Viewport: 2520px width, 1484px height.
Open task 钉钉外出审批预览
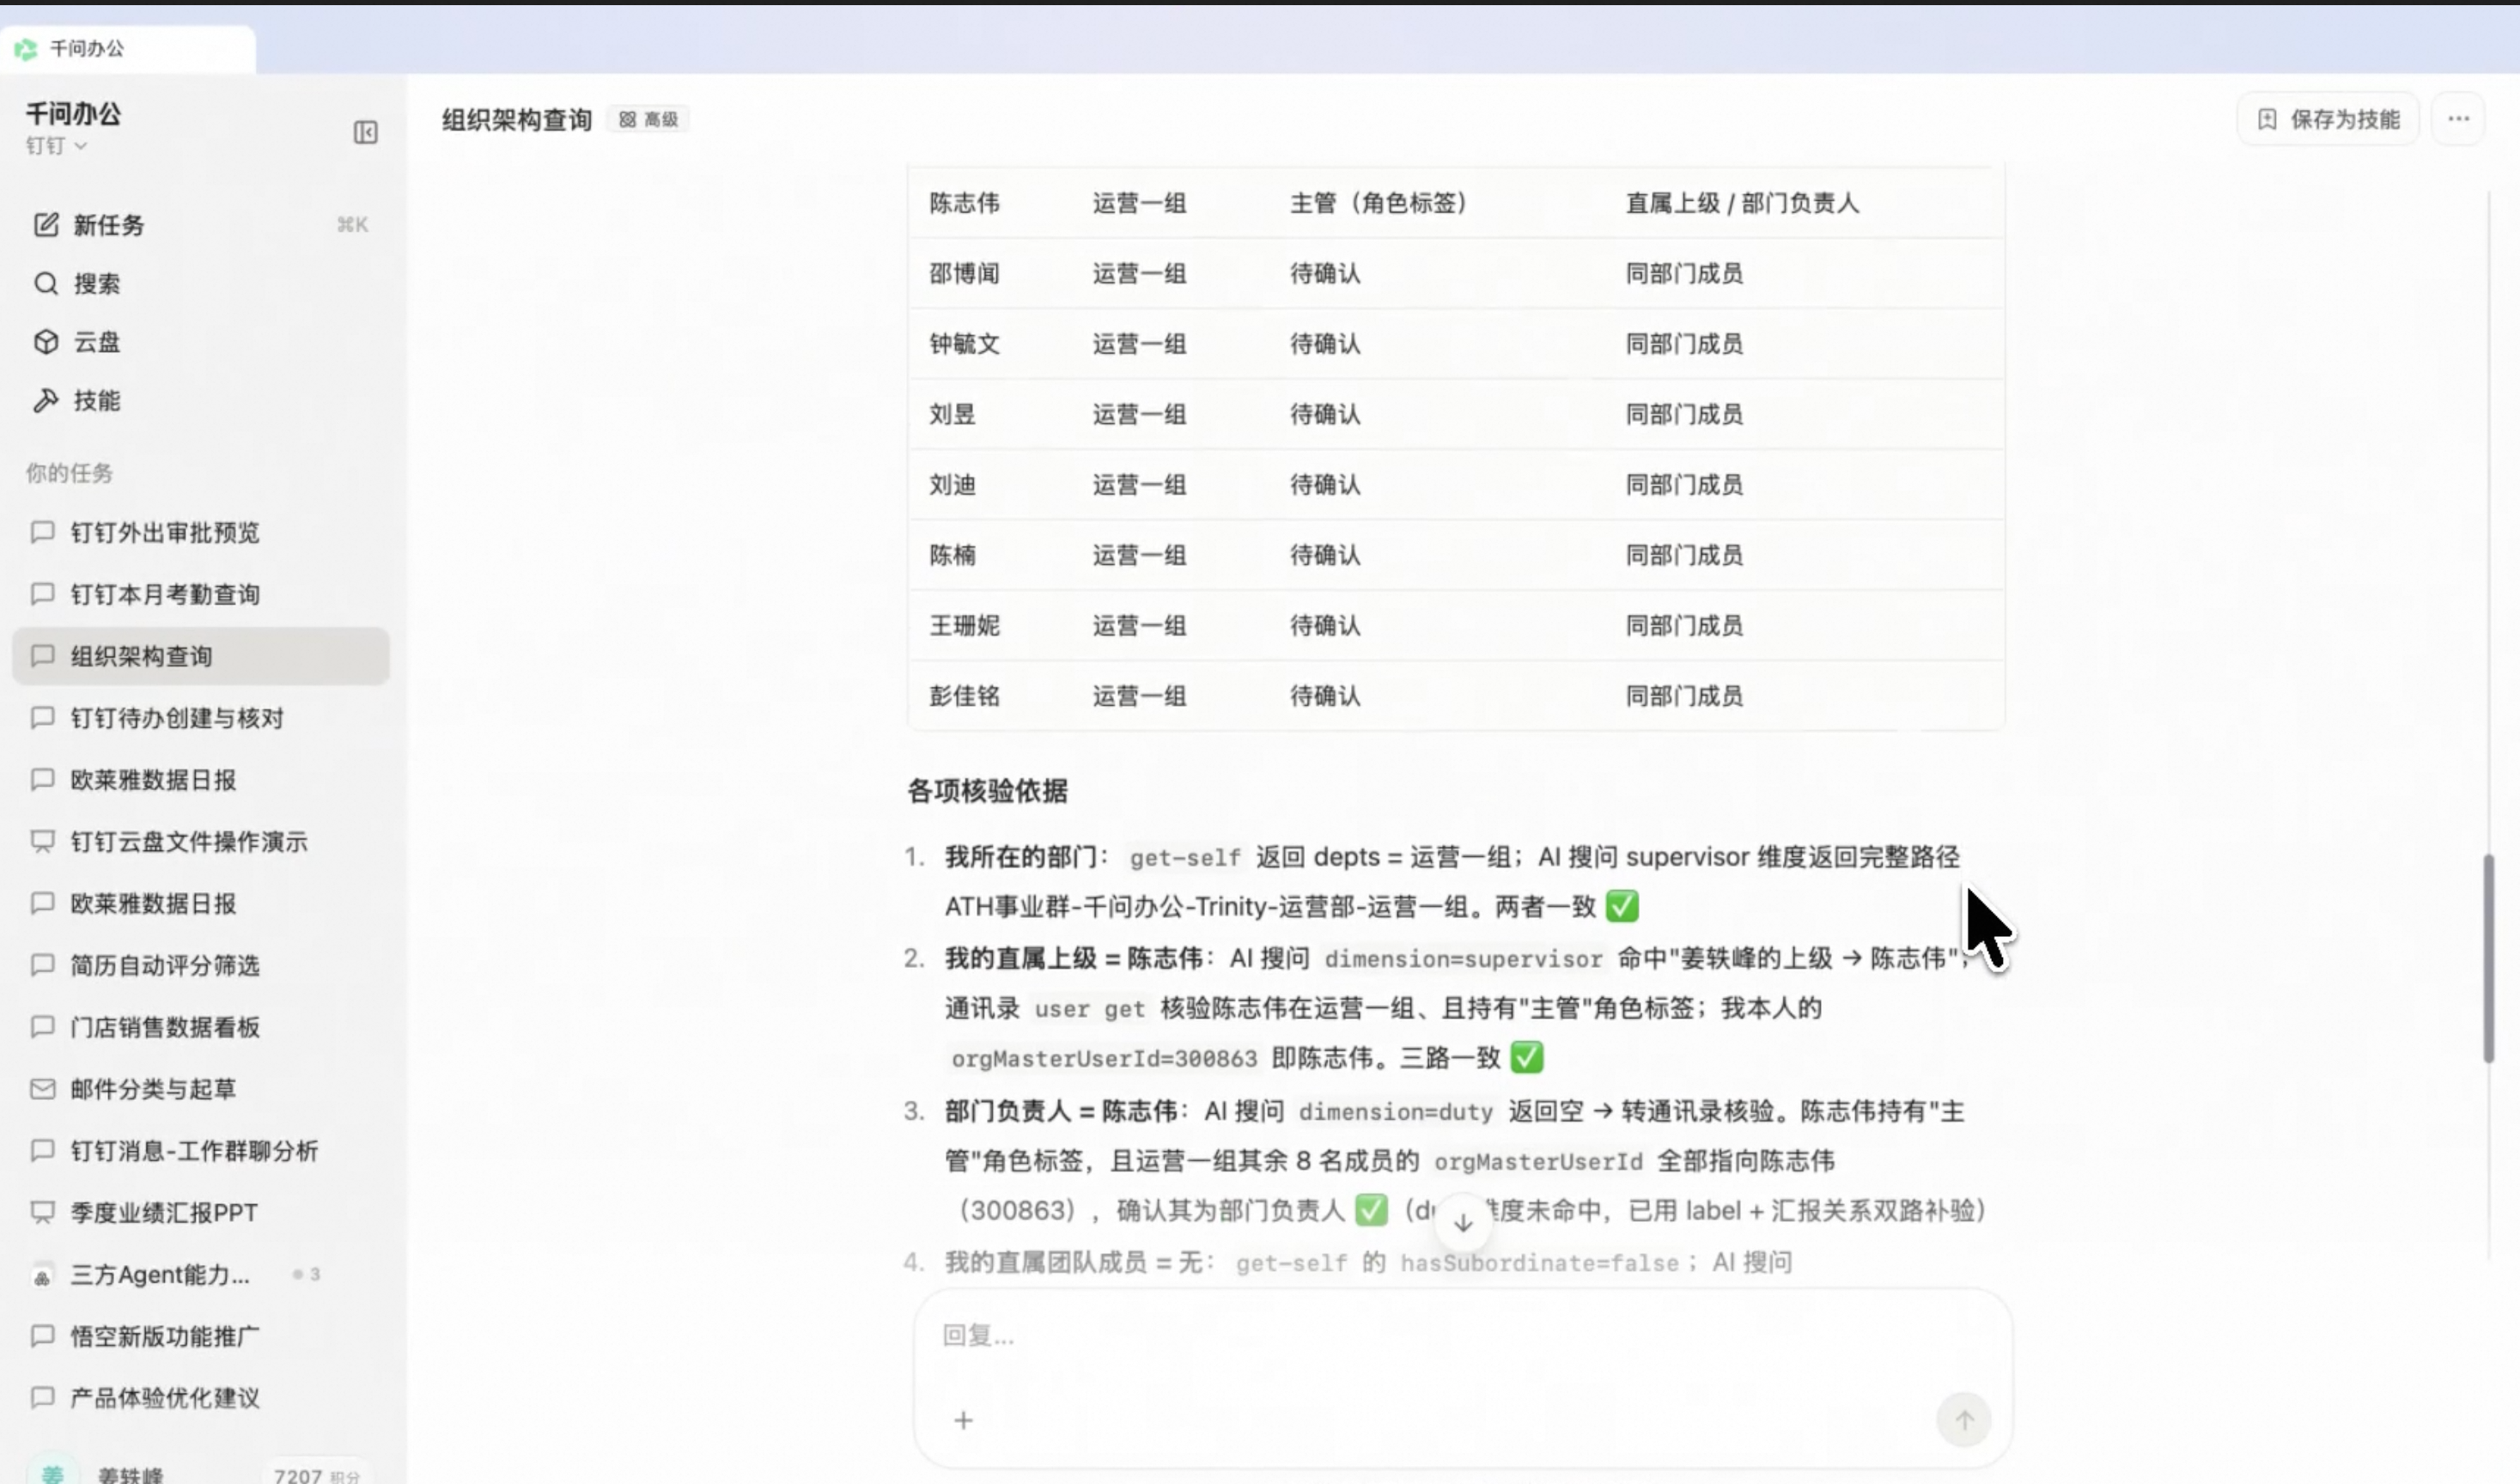[x=200, y=532]
